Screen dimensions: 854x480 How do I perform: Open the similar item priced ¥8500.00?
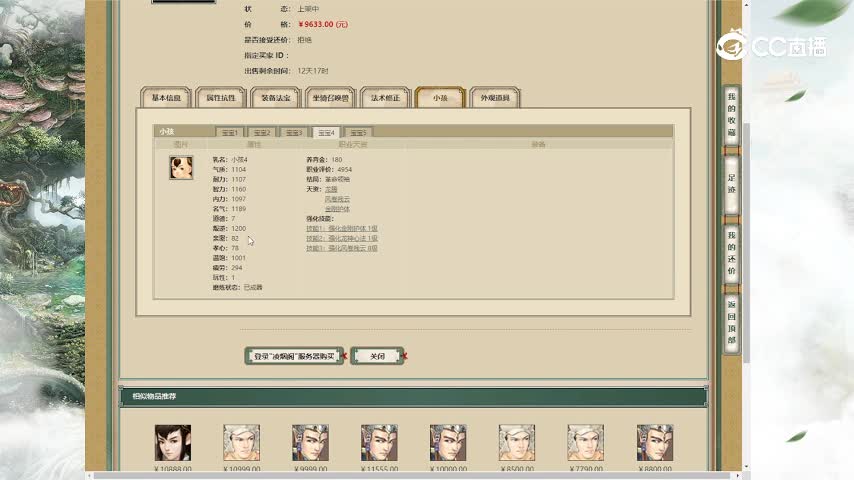tap(517, 443)
